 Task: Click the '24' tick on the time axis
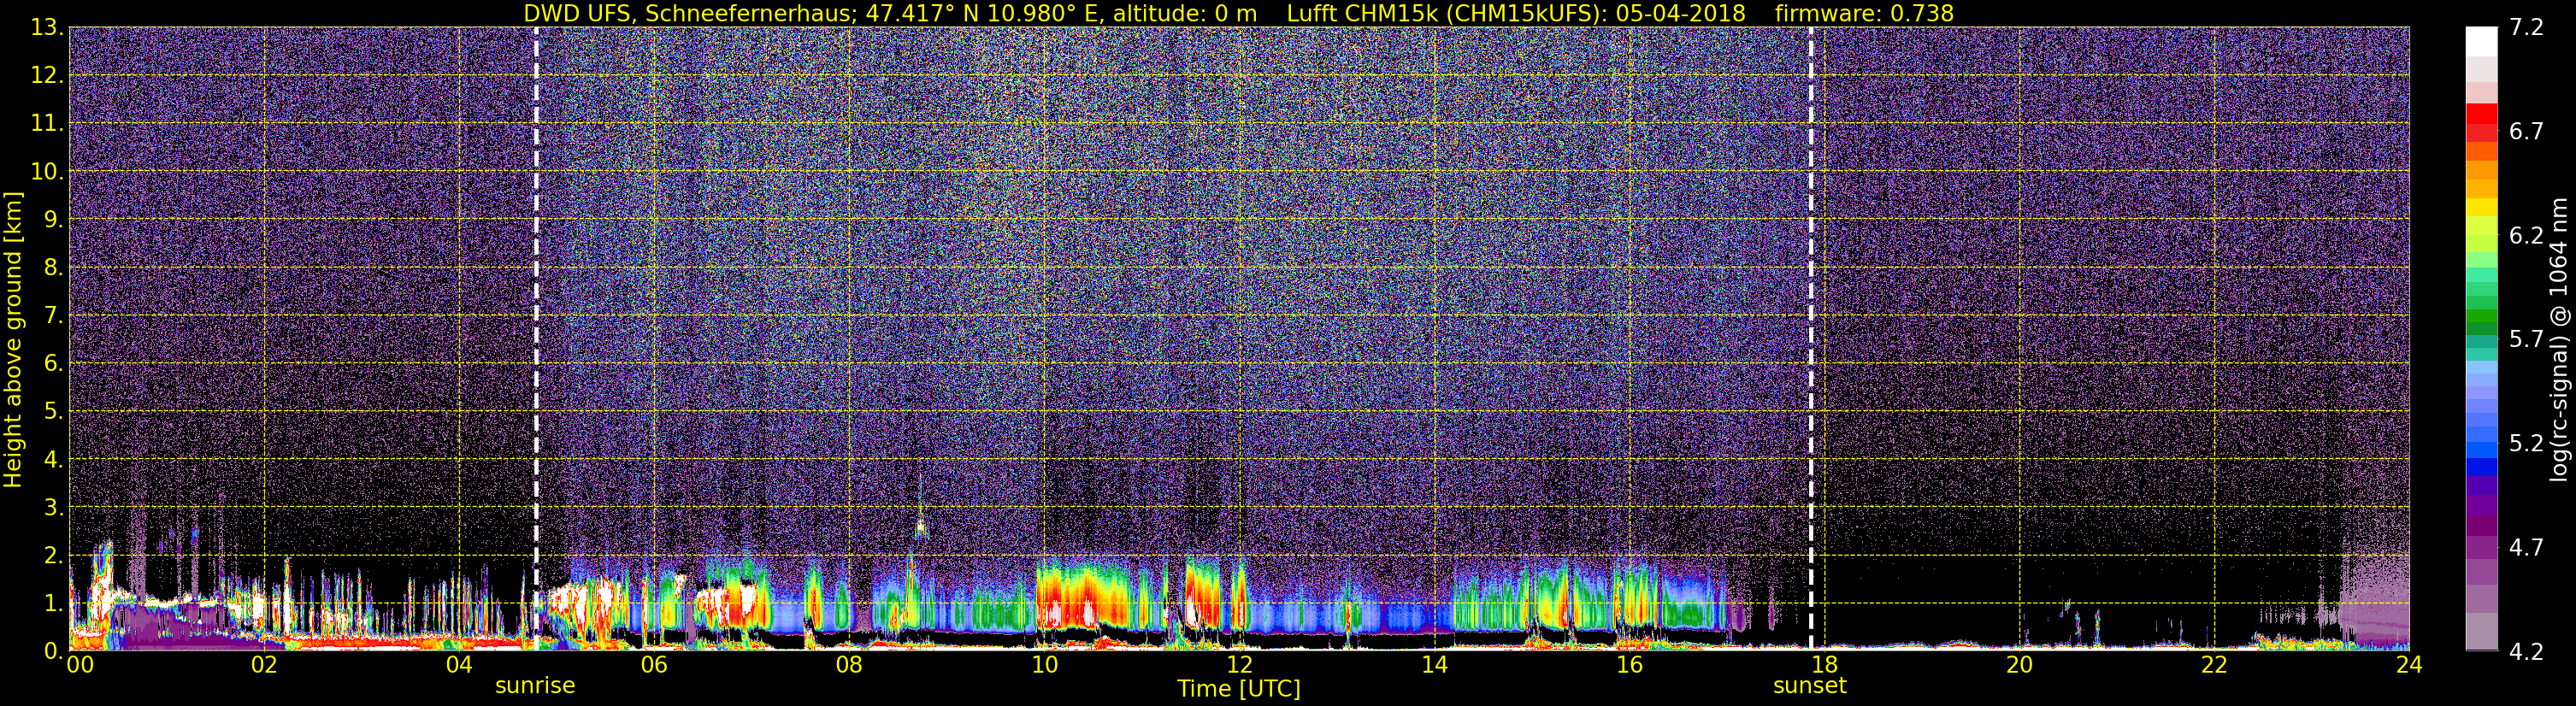point(2409,665)
